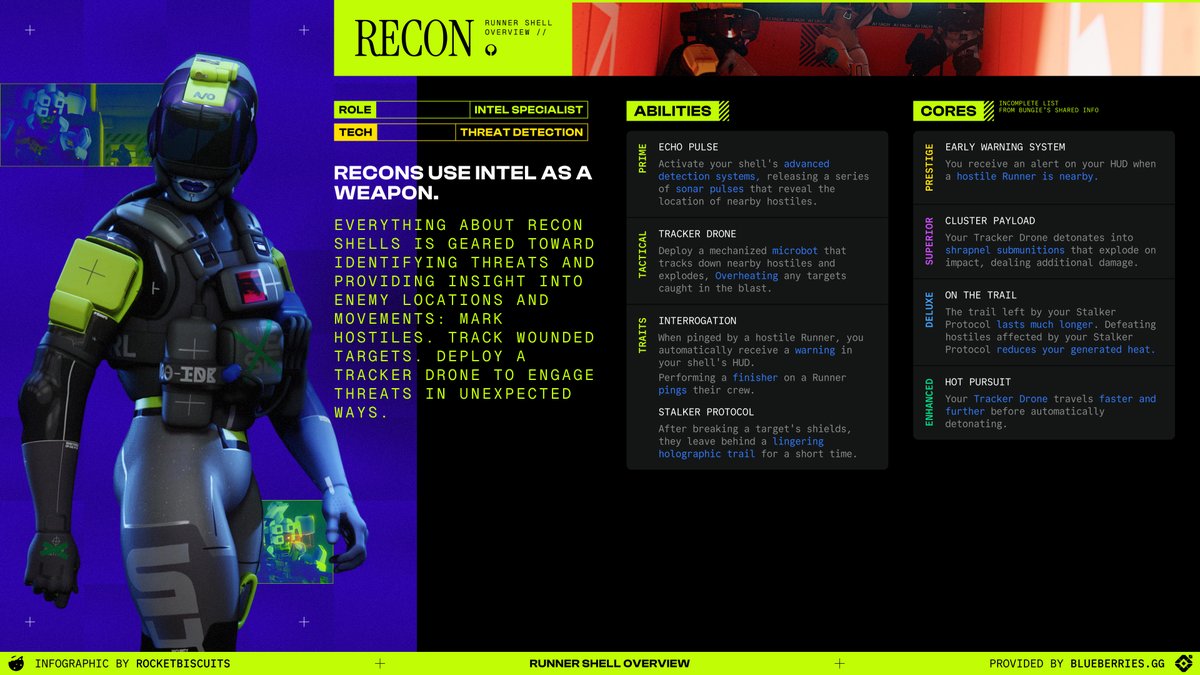Click the highlighted 'lasts much longer' text

tap(1047, 325)
